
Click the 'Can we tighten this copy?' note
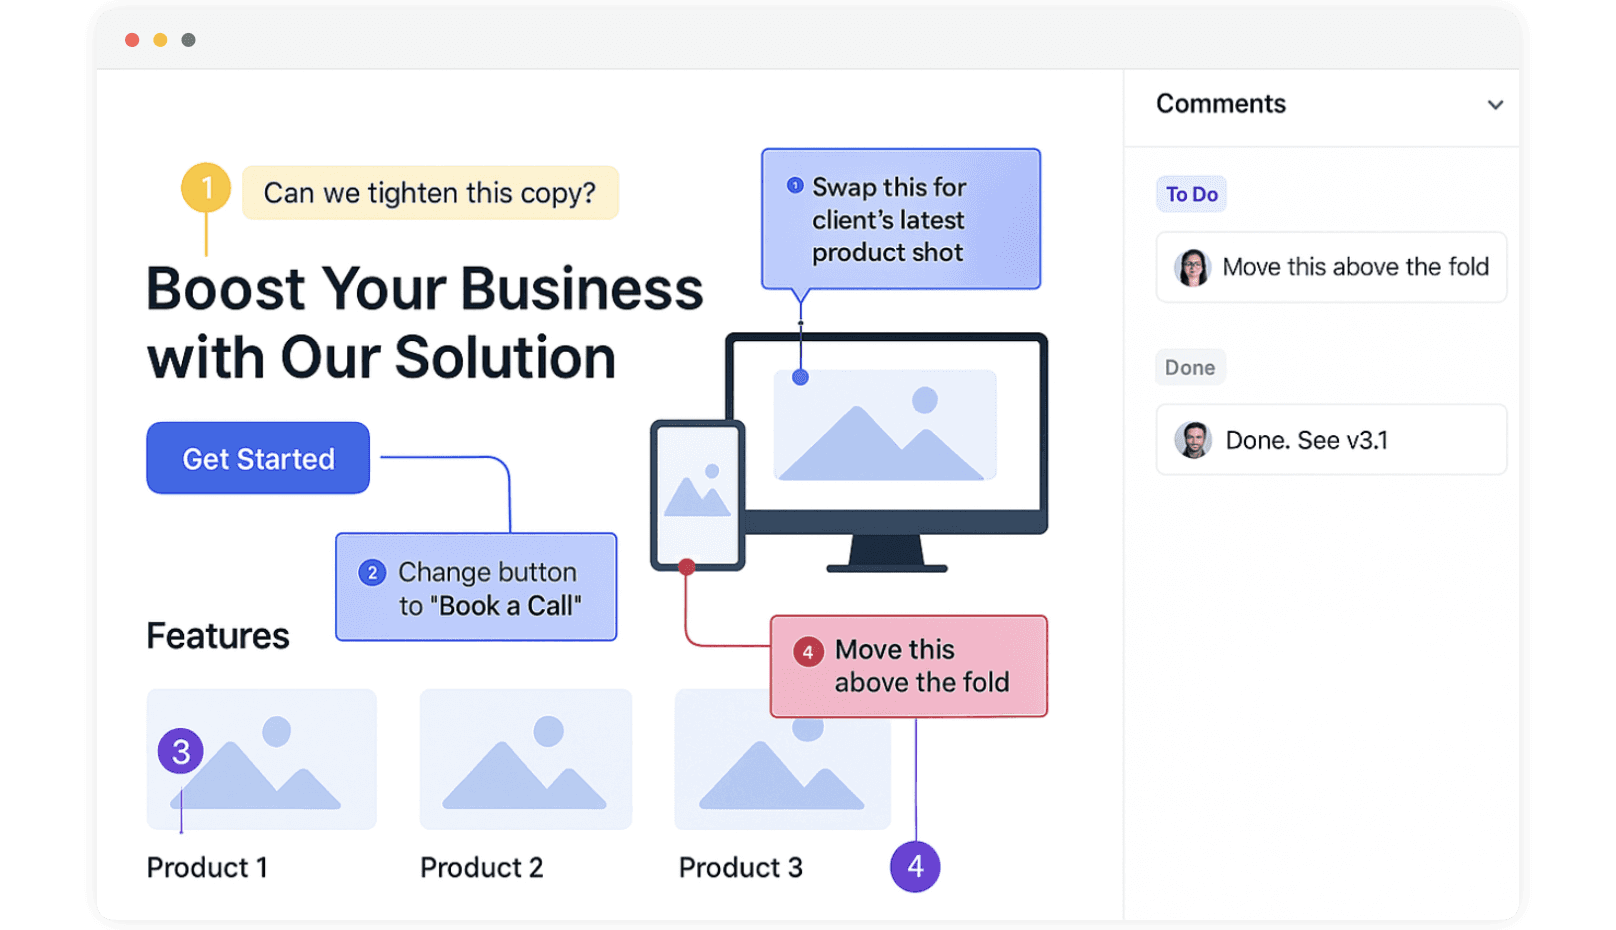[430, 192]
